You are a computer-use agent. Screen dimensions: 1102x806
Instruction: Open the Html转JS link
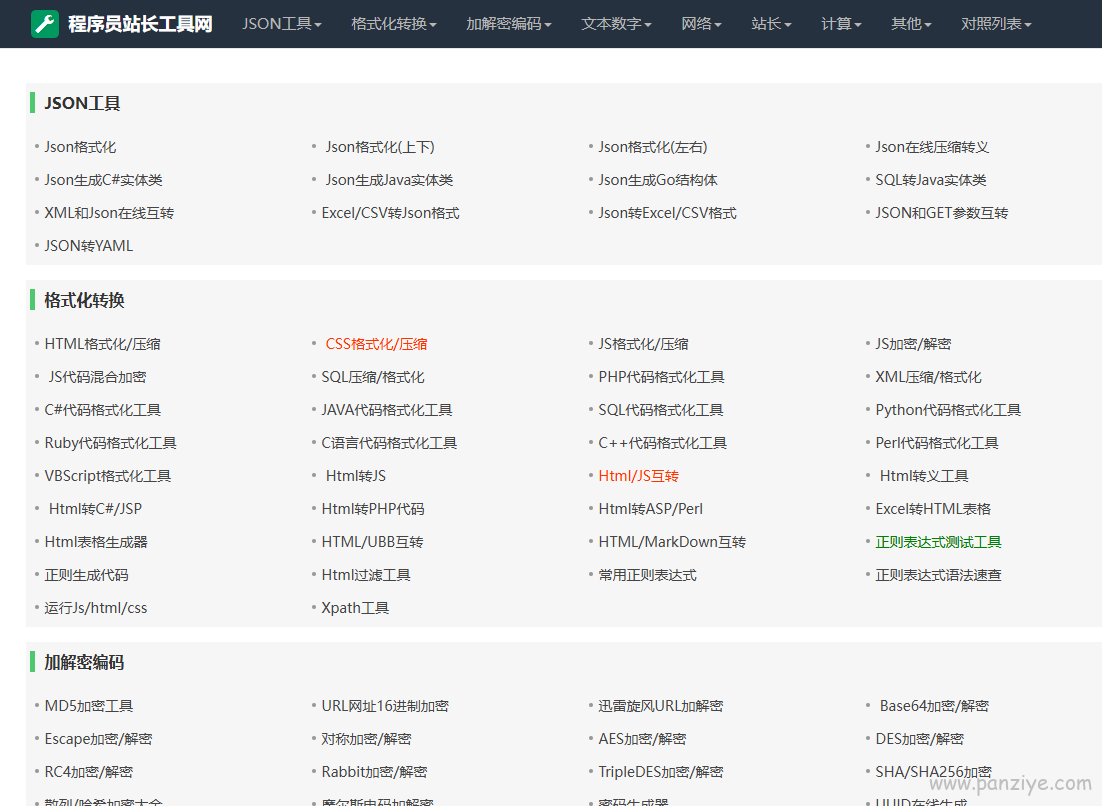tap(356, 476)
